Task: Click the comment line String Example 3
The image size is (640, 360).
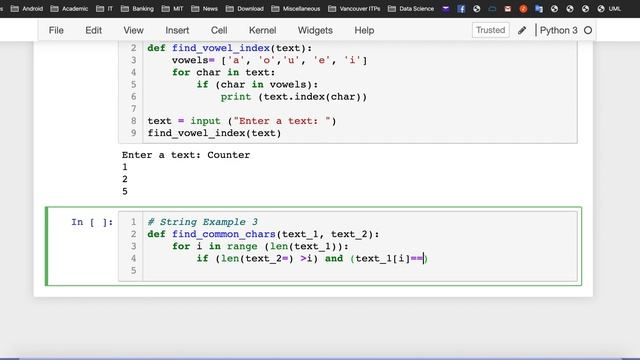Action: click(x=203, y=222)
